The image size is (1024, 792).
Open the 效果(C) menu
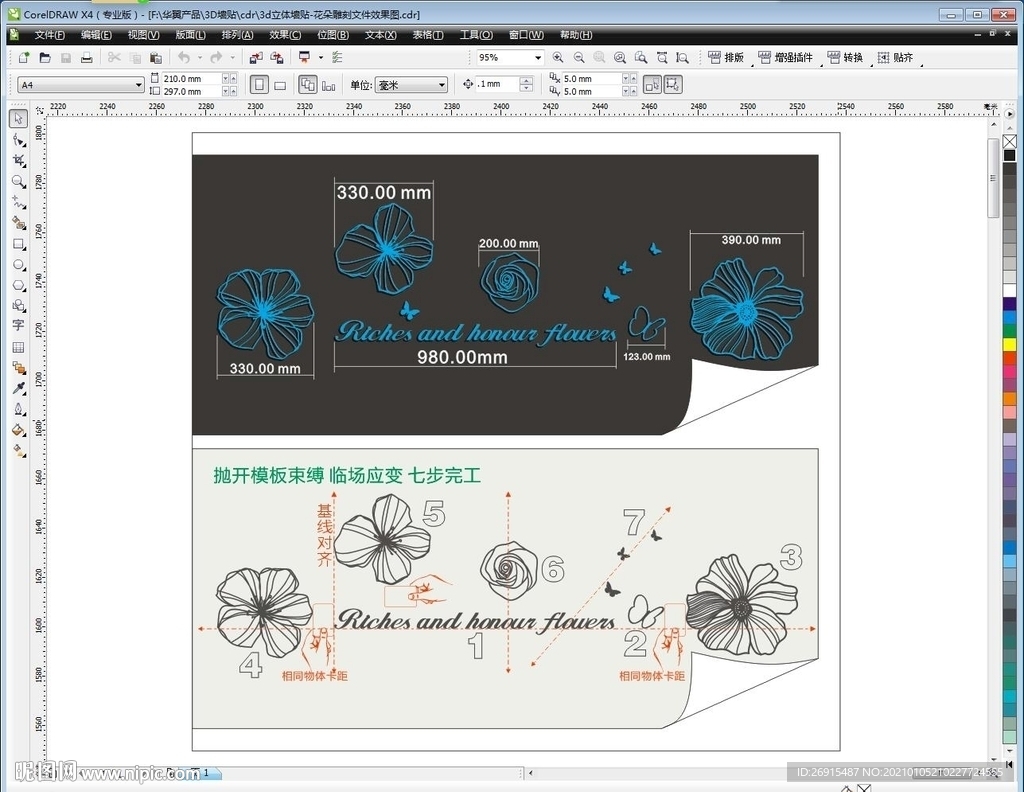tap(285, 35)
